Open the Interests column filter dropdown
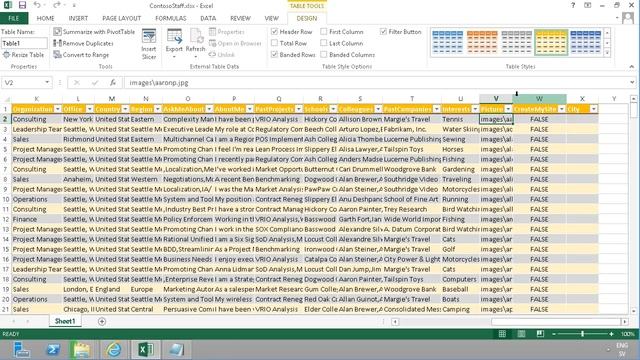This screenshot has height=360, width=640. click(x=475, y=109)
